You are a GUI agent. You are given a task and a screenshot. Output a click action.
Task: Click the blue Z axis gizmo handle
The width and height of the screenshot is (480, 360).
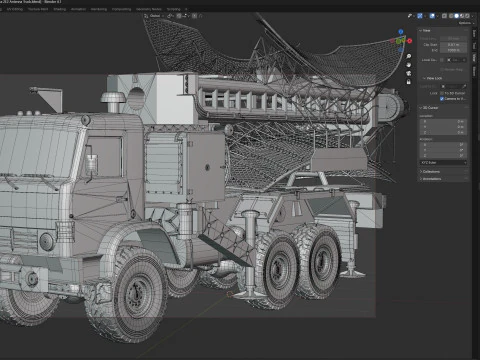[x=401, y=32]
